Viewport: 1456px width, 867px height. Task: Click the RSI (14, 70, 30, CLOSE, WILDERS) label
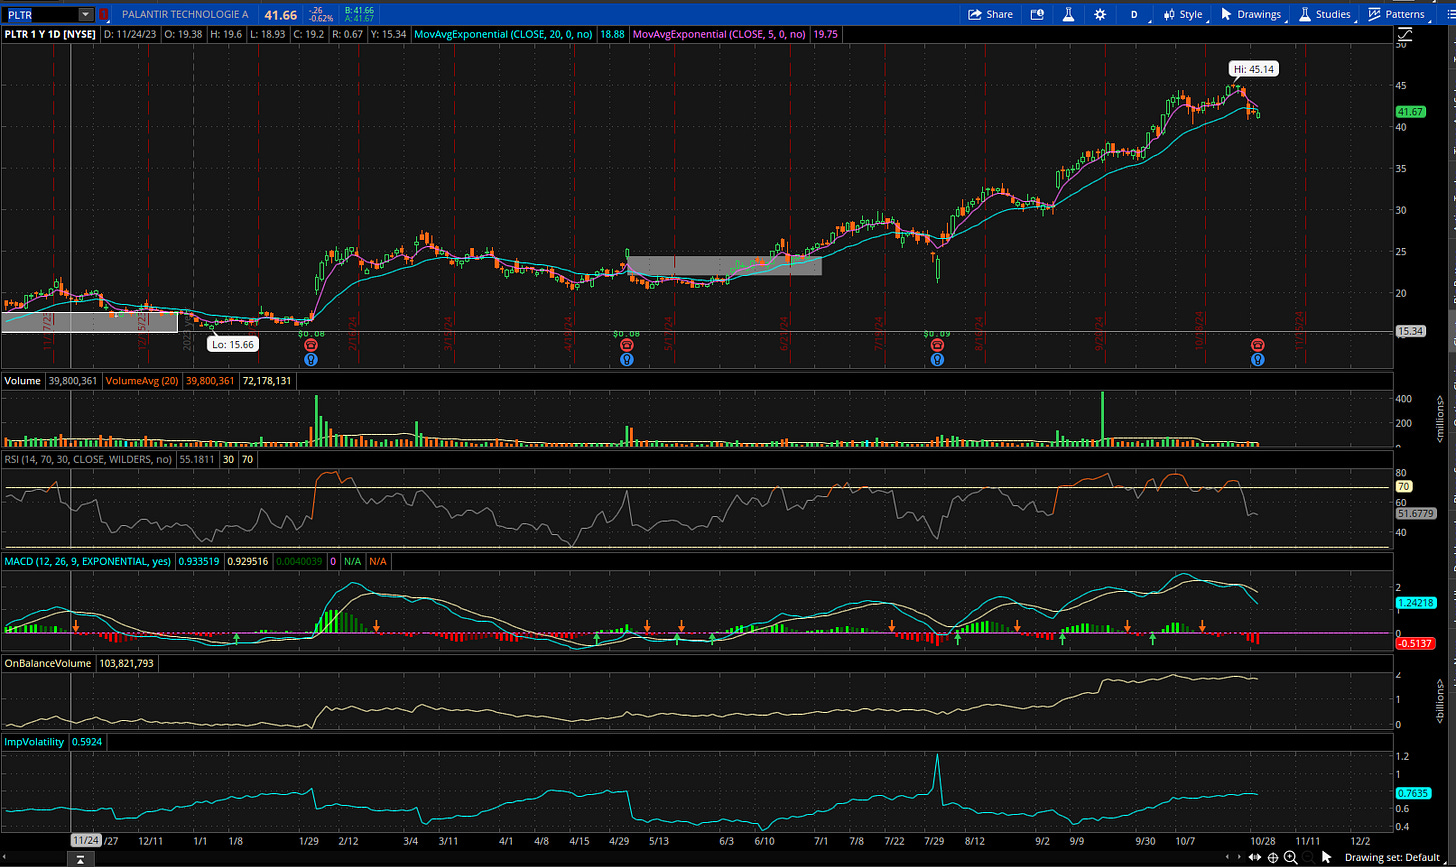(86, 458)
